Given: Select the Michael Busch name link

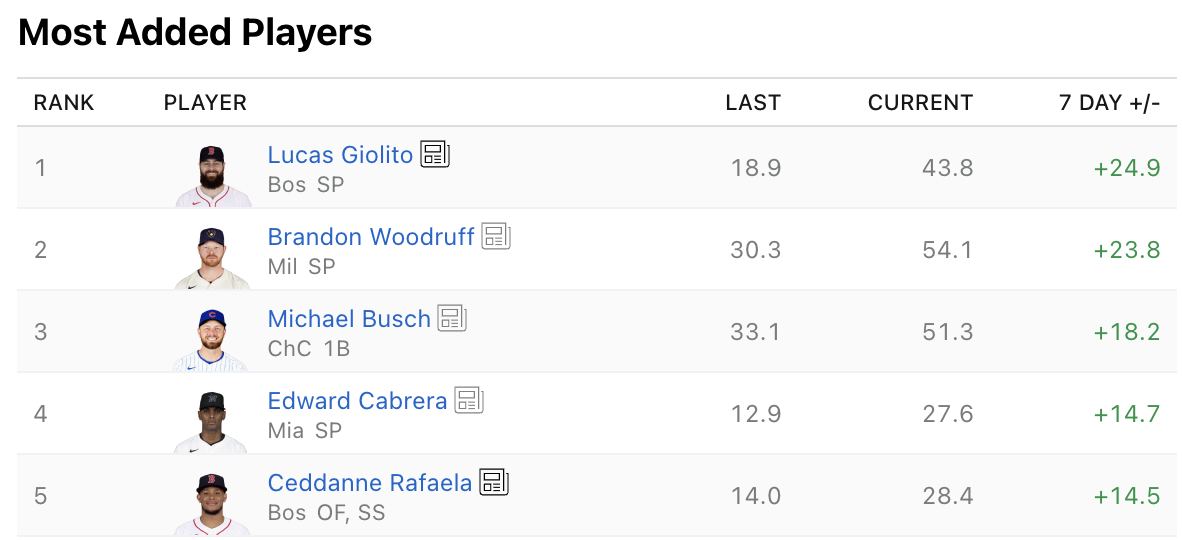Looking at the screenshot, I should tap(349, 319).
